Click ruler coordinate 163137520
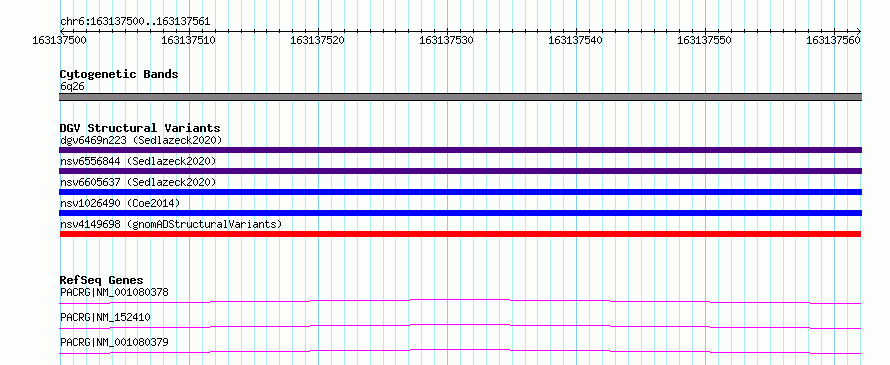890x365 pixels. pyautogui.click(x=317, y=40)
